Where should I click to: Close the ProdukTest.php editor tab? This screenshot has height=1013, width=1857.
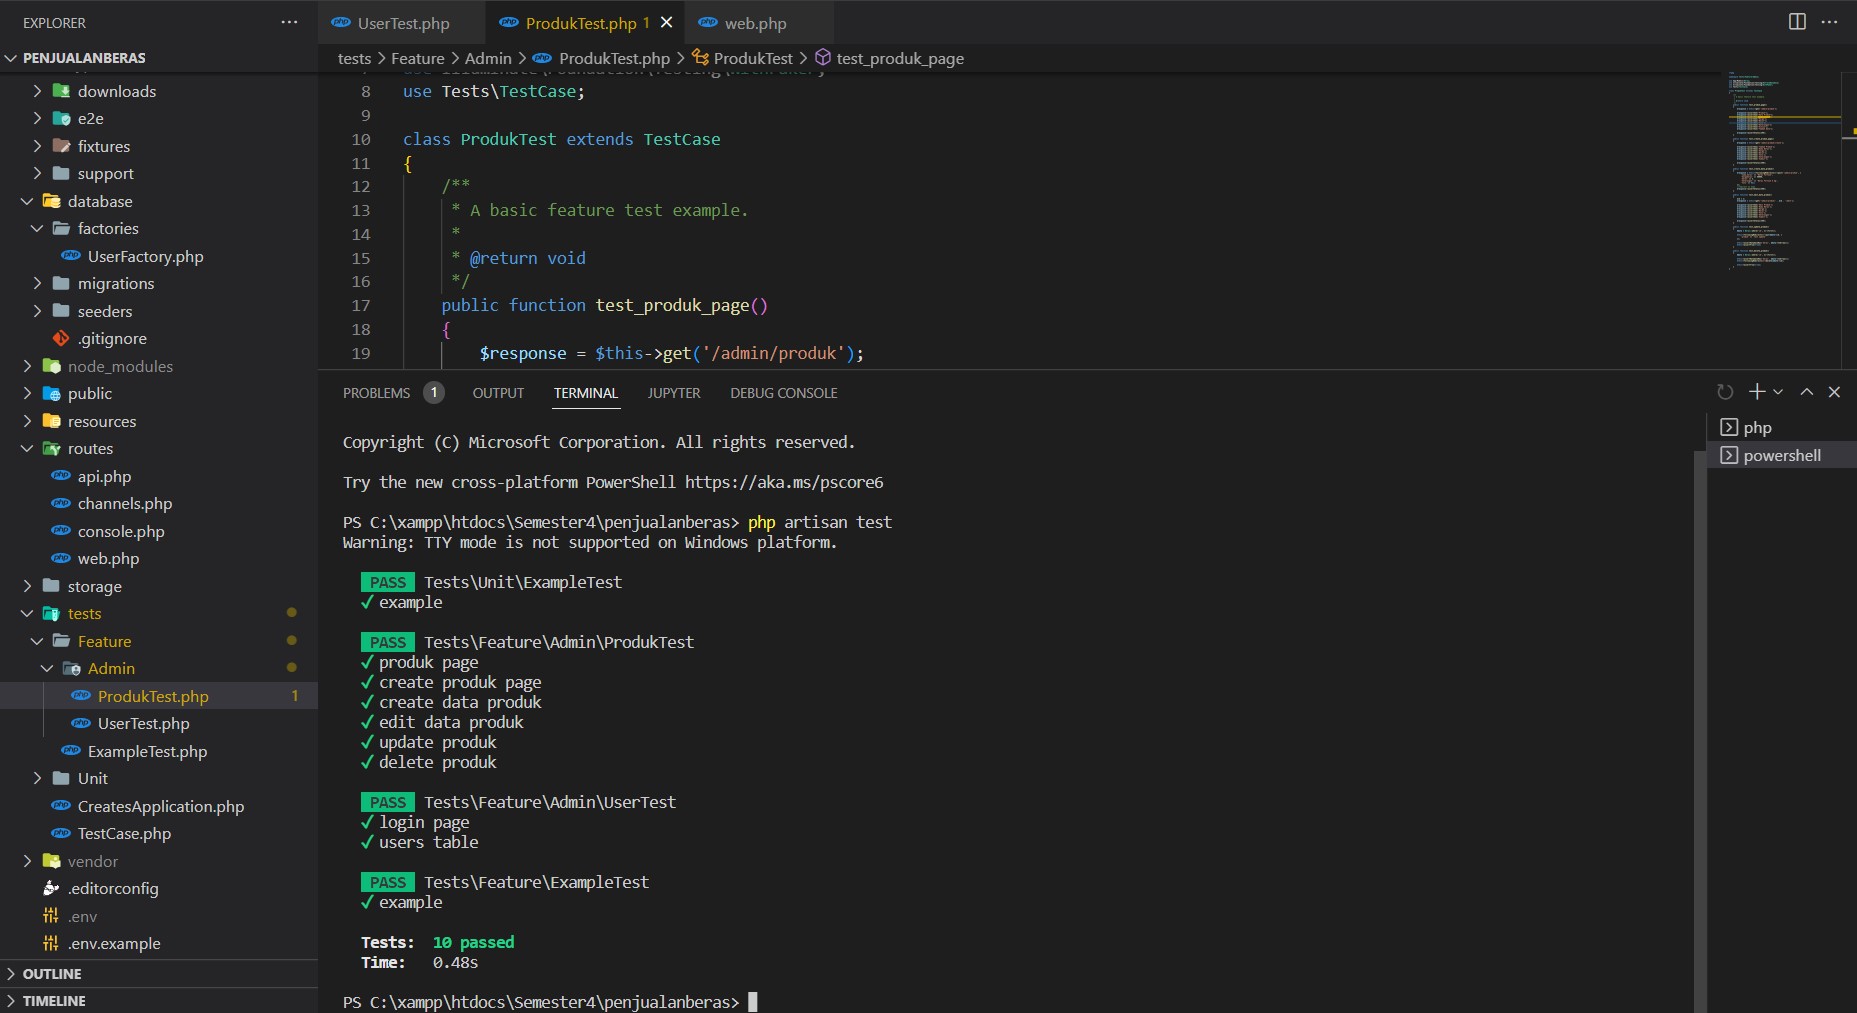(666, 22)
